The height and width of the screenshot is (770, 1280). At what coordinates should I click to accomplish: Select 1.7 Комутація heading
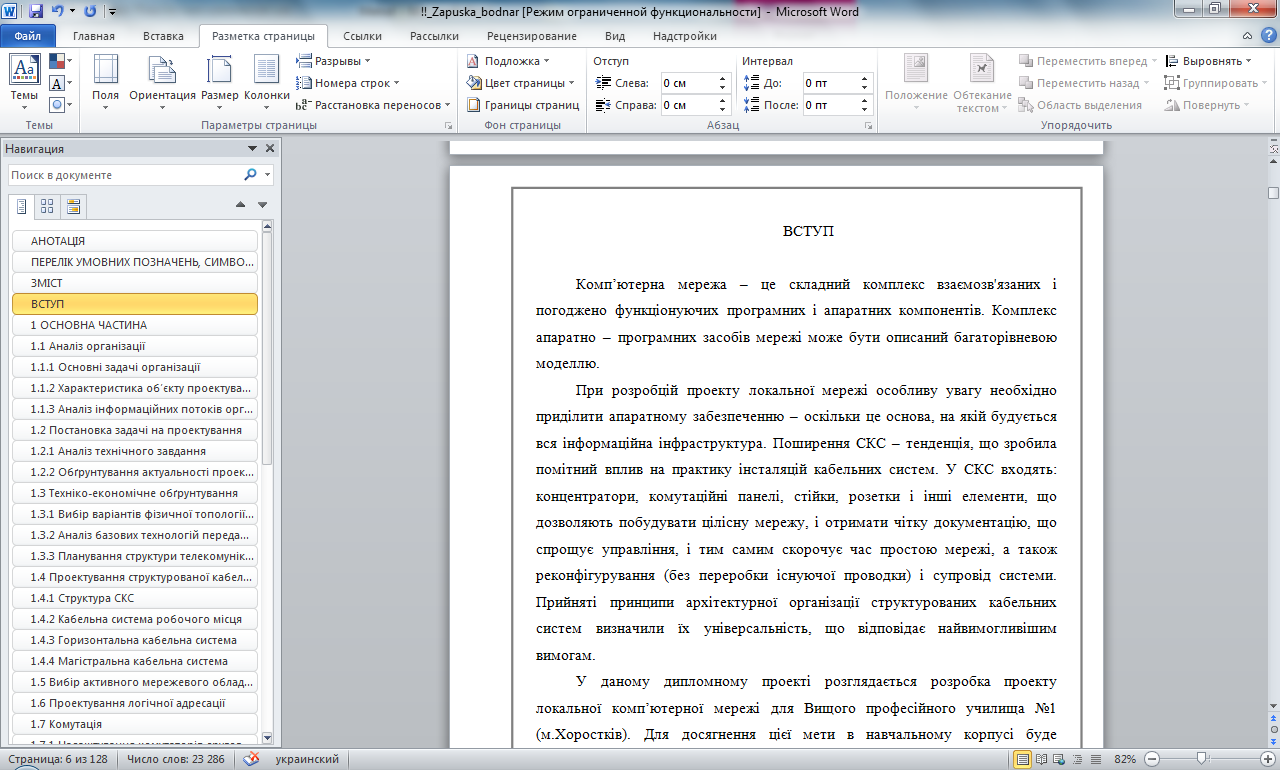click(x=135, y=724)
